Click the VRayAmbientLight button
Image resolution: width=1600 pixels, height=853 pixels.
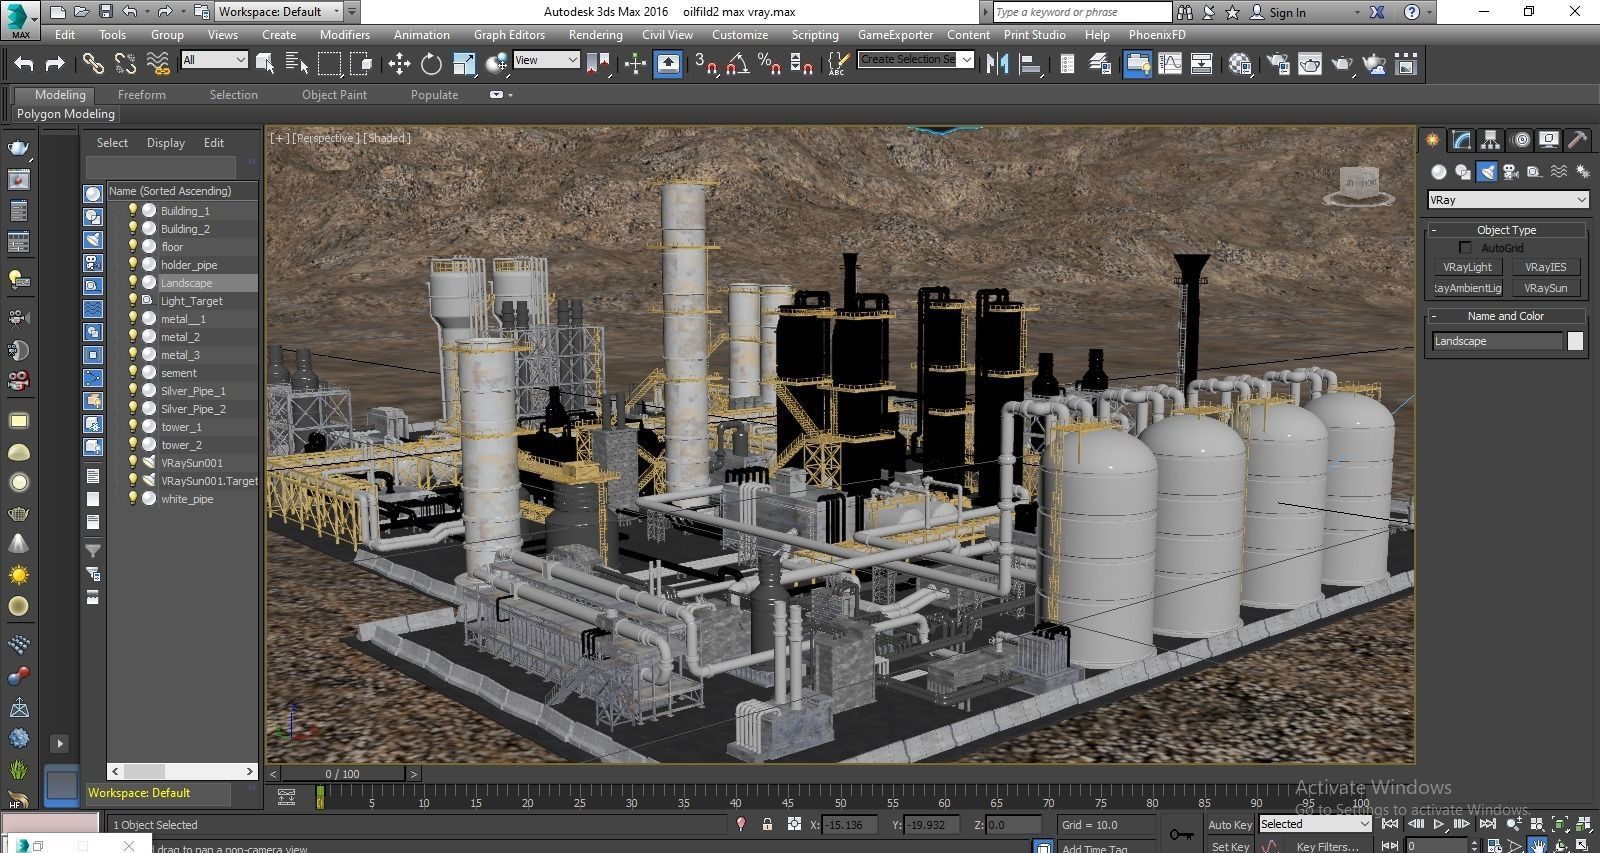click(x=1467, y=288)
